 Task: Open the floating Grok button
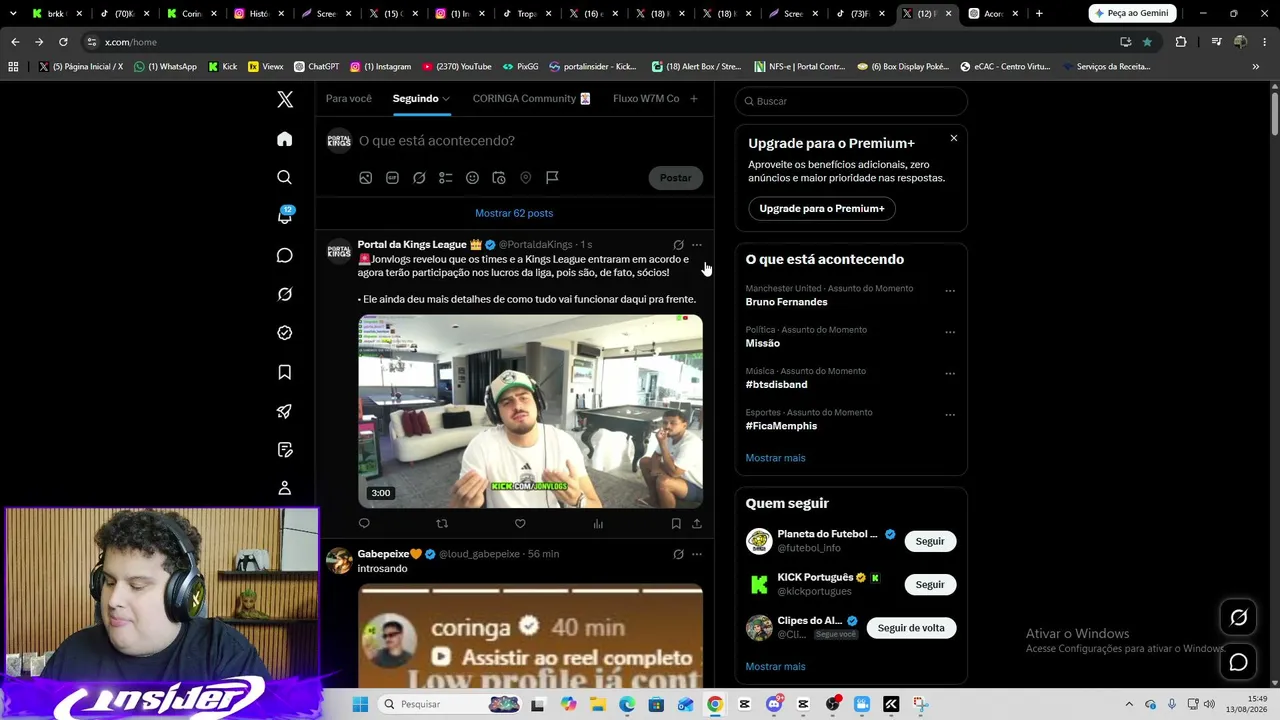coord(1238,618)
